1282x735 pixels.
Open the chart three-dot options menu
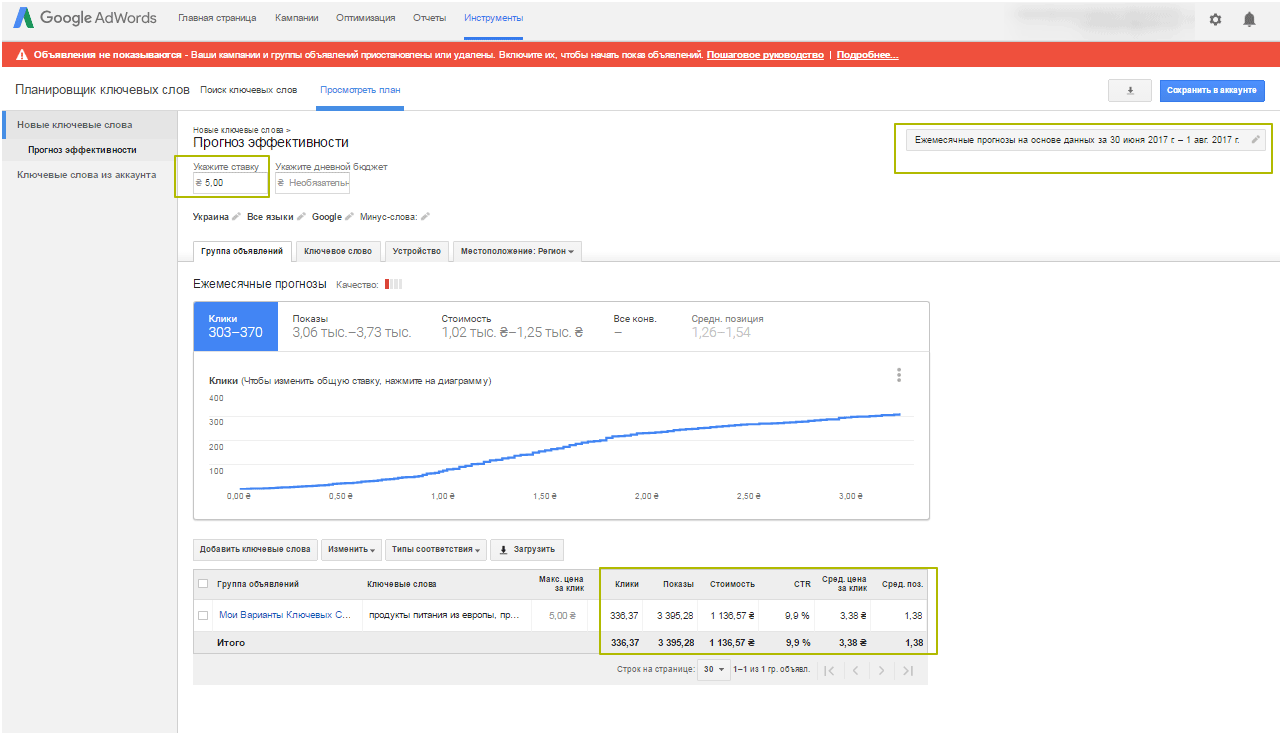[x=899, y=375]
